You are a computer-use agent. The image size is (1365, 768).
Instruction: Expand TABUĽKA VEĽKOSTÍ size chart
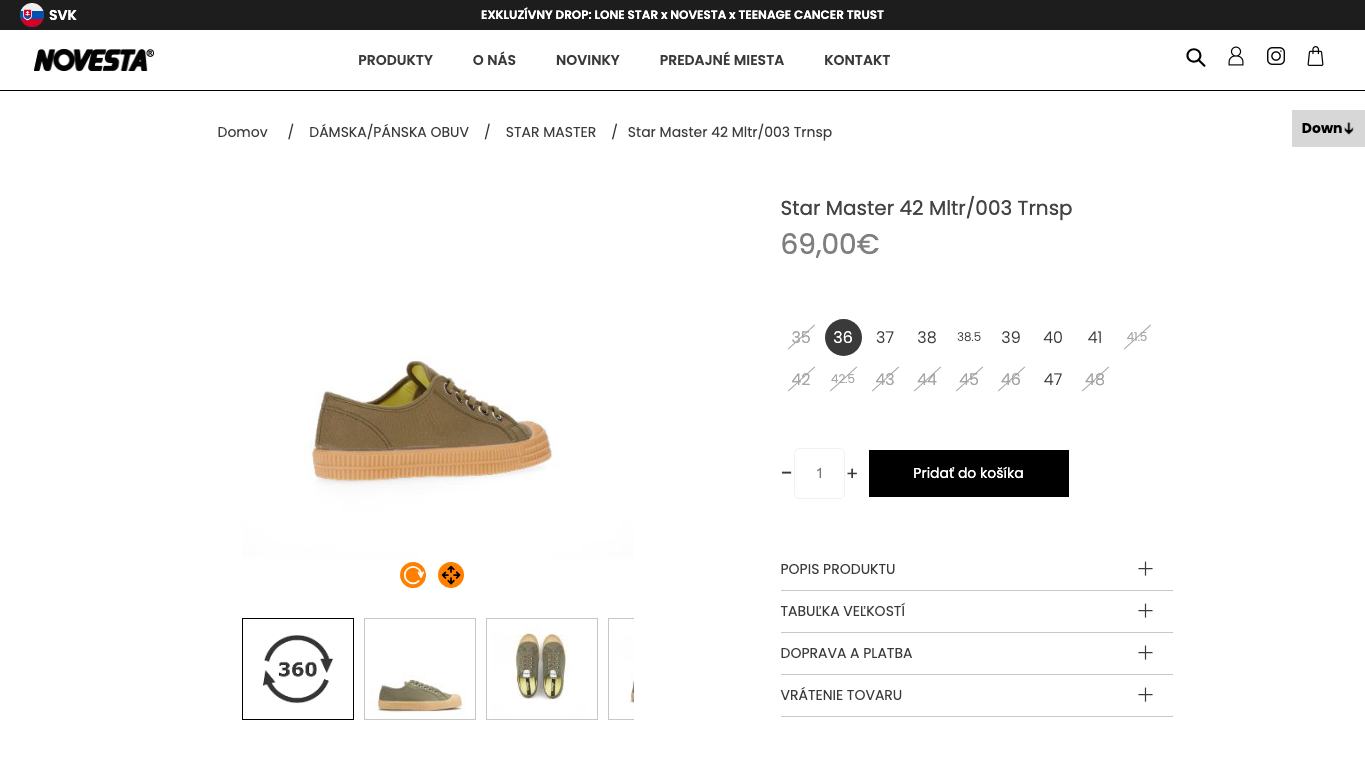976,611
